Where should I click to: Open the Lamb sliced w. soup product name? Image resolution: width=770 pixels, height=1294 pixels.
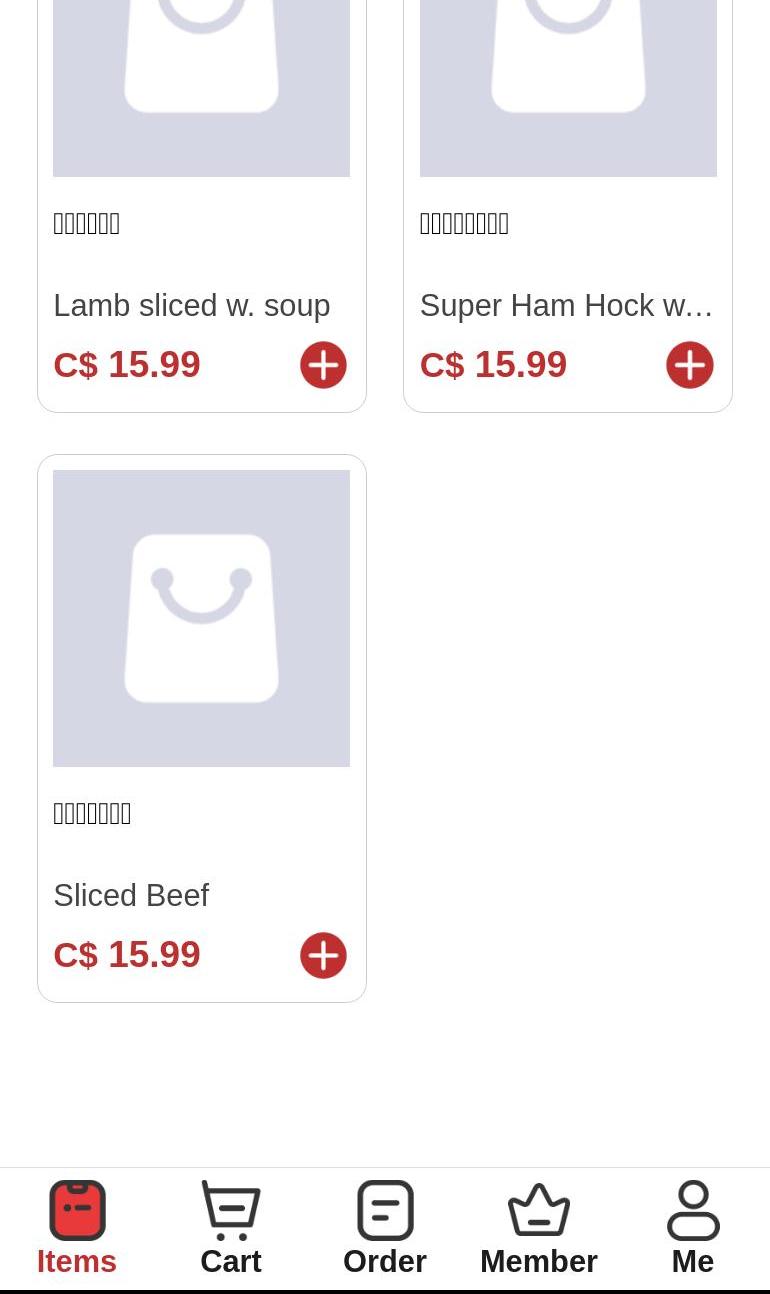[x=191, y=306]
